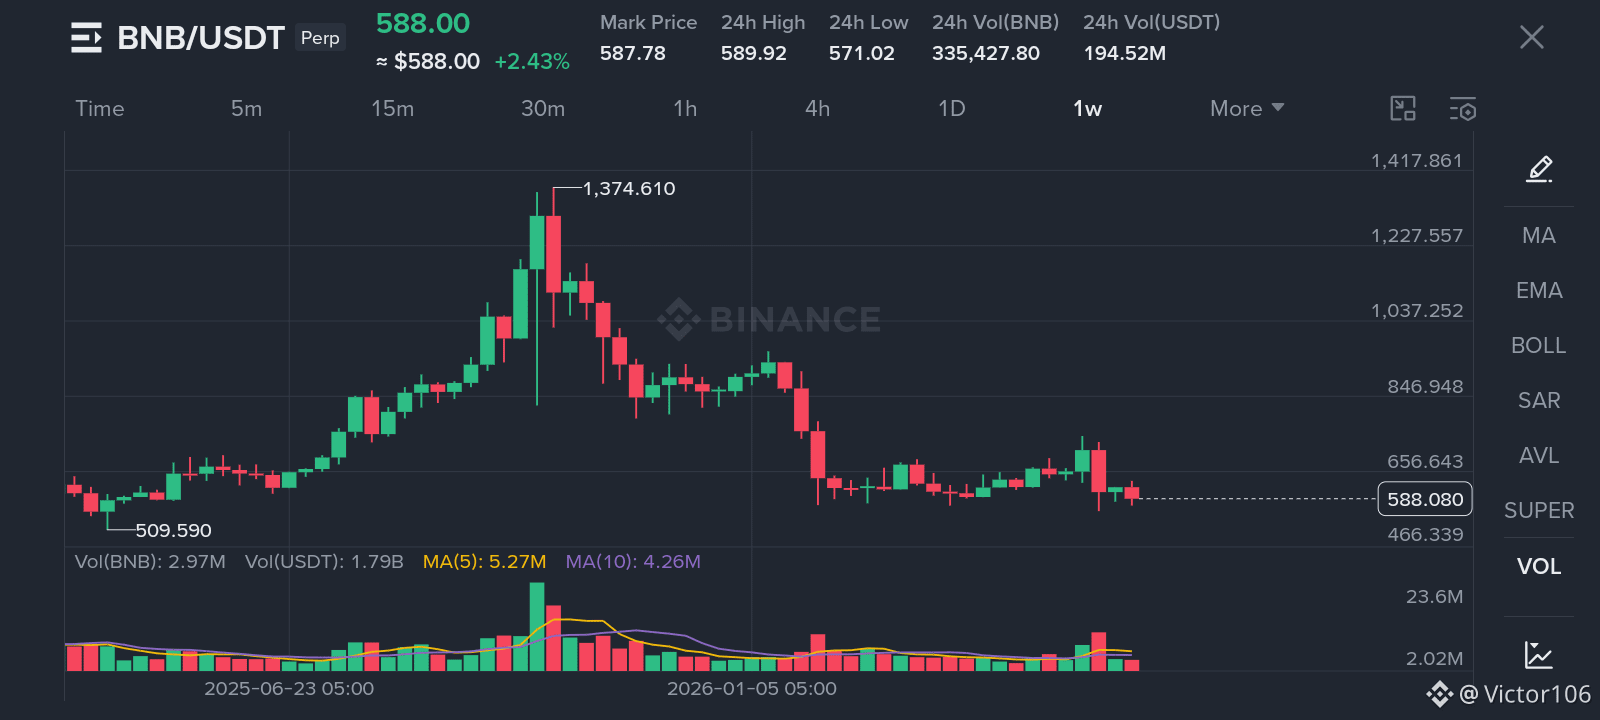Click the 656.643 price axis label

coord(1425,461)
